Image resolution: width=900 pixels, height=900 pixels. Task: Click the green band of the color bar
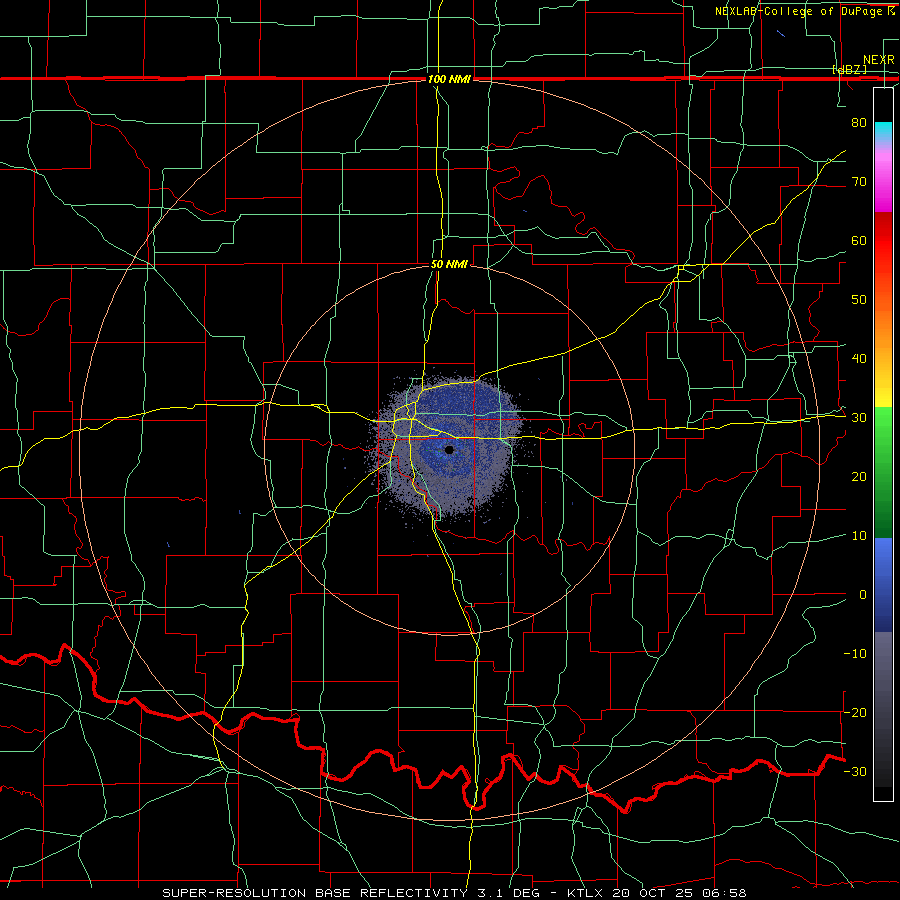(883, 472)
